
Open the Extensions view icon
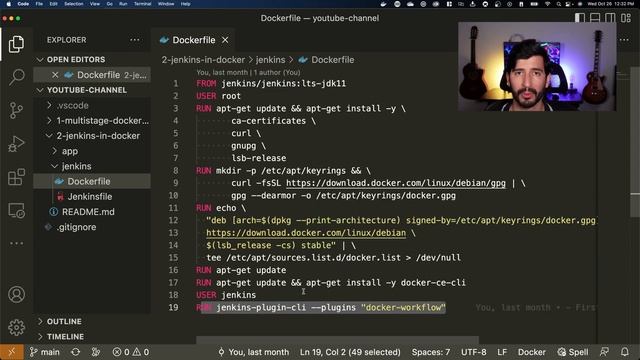point(16,177)
